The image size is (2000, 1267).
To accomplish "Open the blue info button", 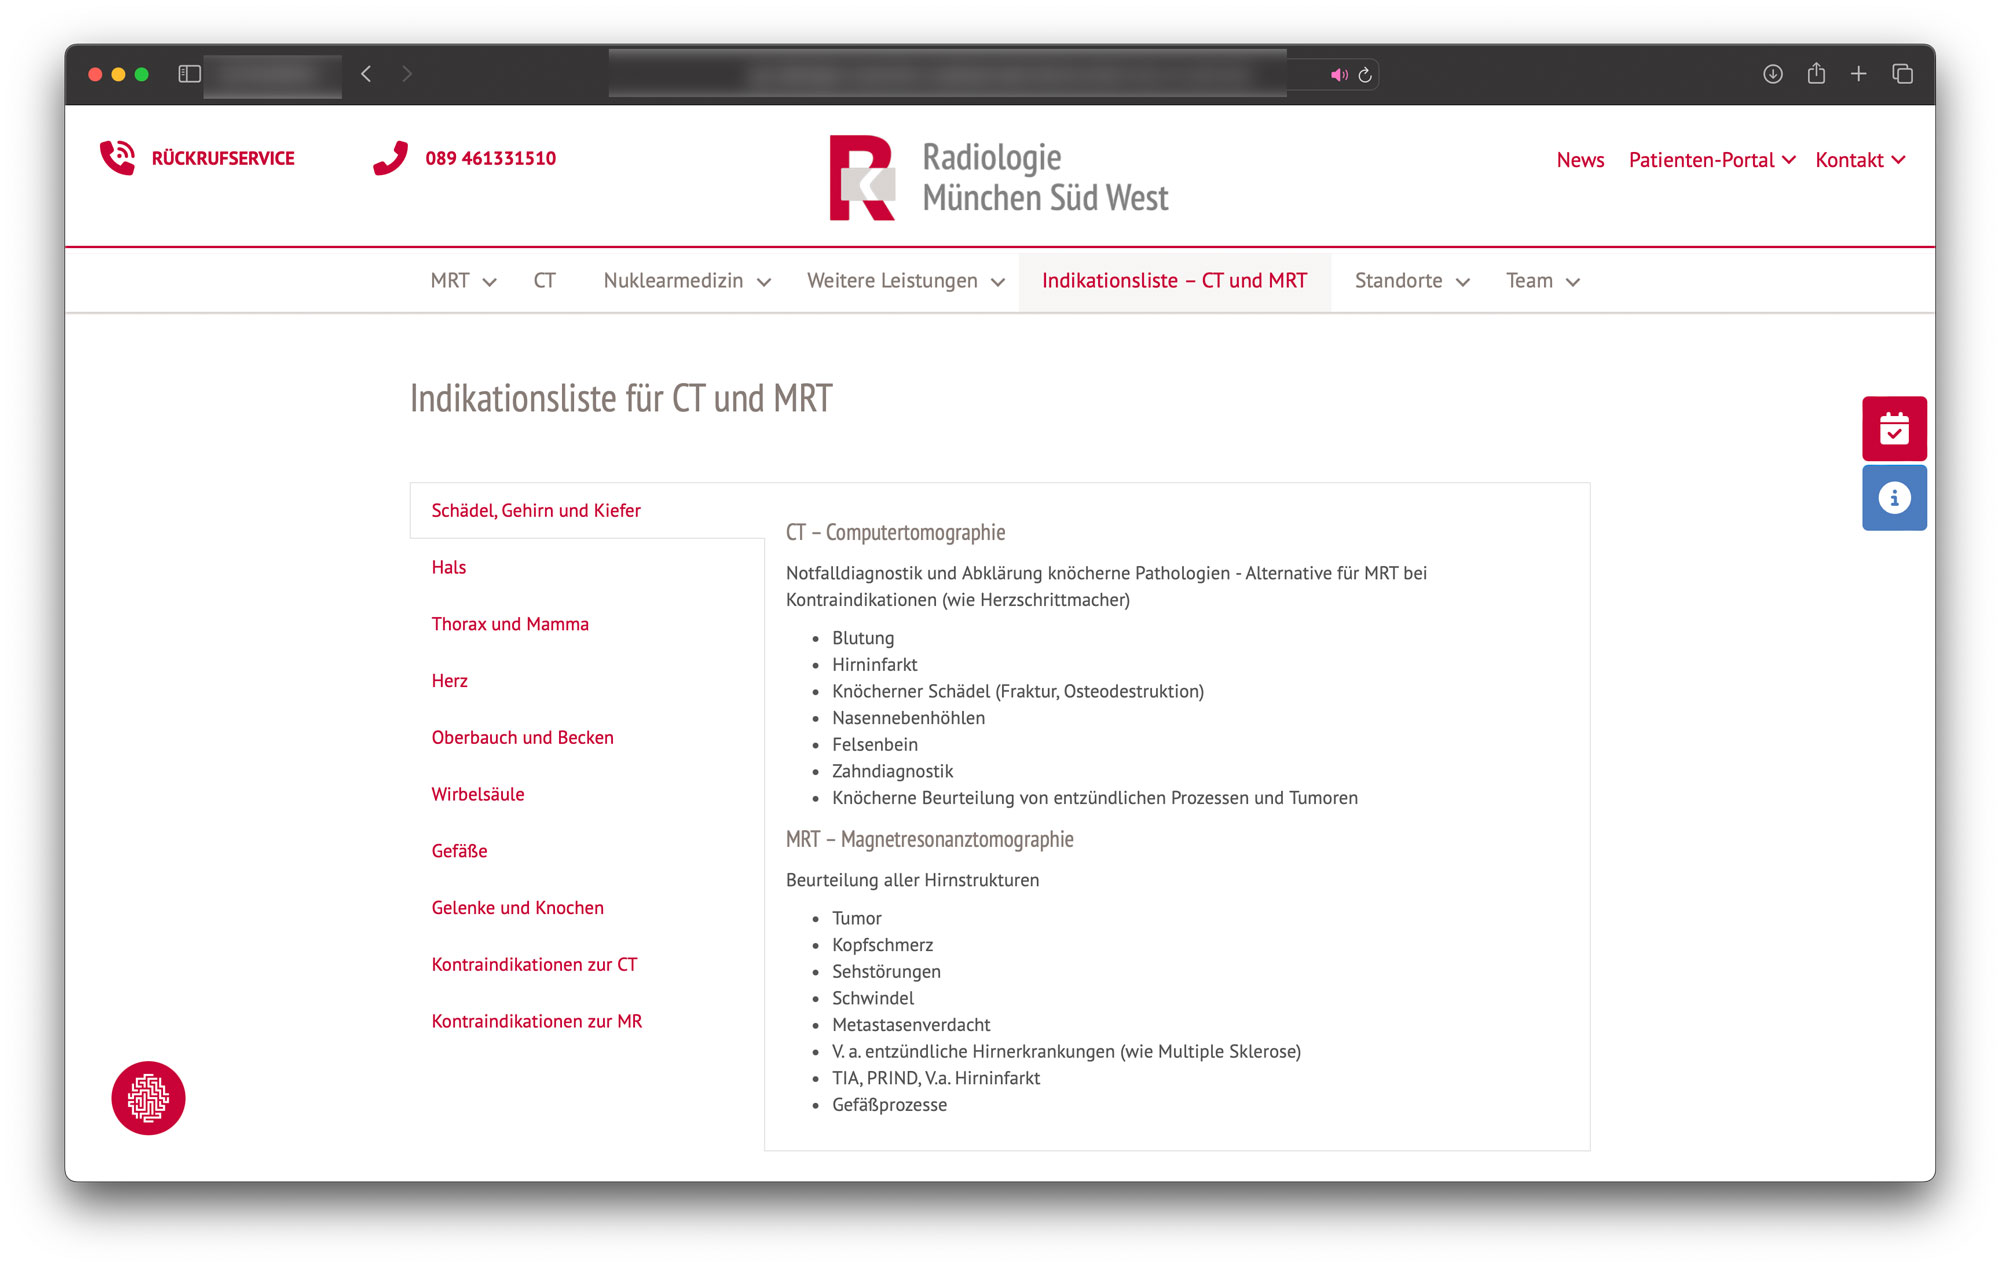I will (1893, 498).
